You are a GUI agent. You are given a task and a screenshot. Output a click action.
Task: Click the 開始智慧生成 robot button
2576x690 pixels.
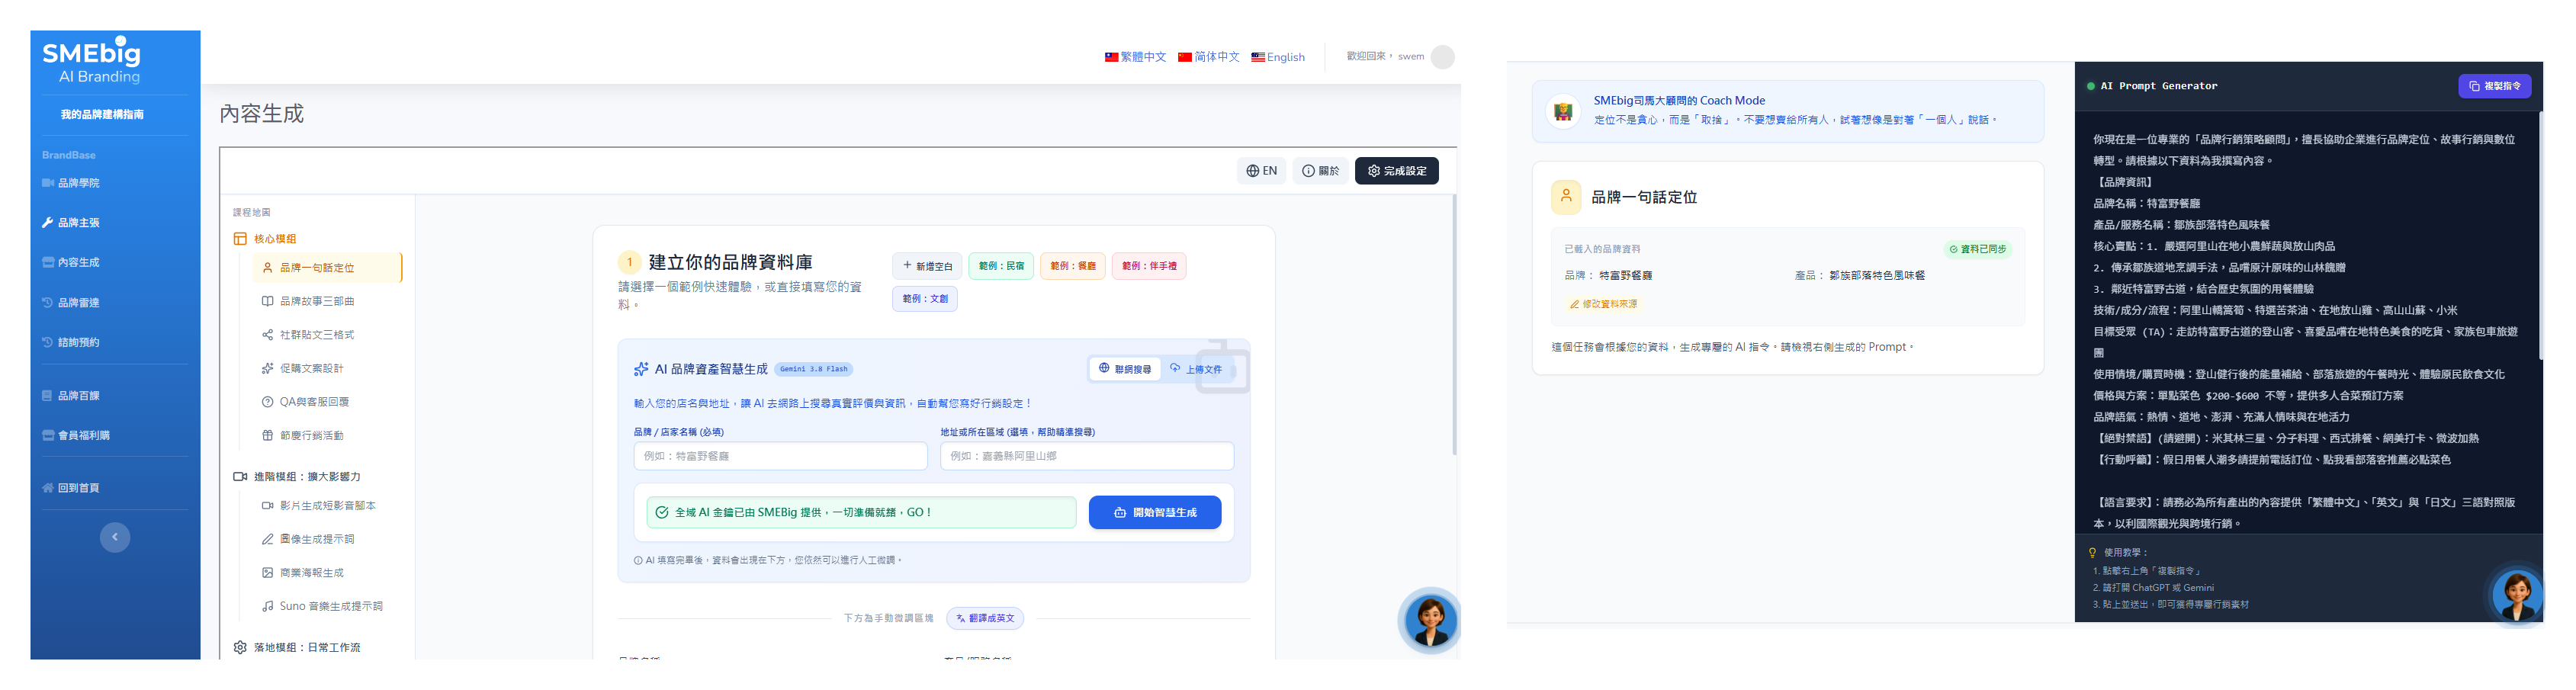(x=1155, y=513)
